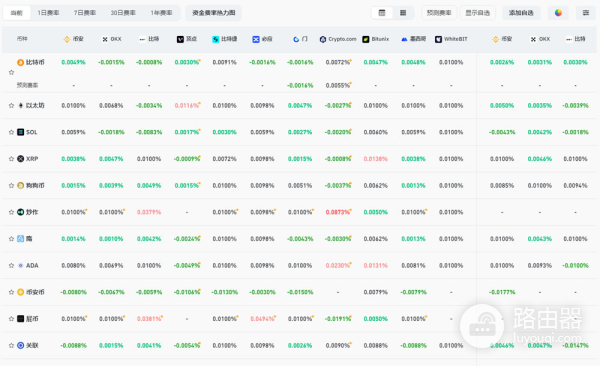Click the 0.0116% cell in 以太坊 row
Viewport: 600px width, 366px height.
187,105
